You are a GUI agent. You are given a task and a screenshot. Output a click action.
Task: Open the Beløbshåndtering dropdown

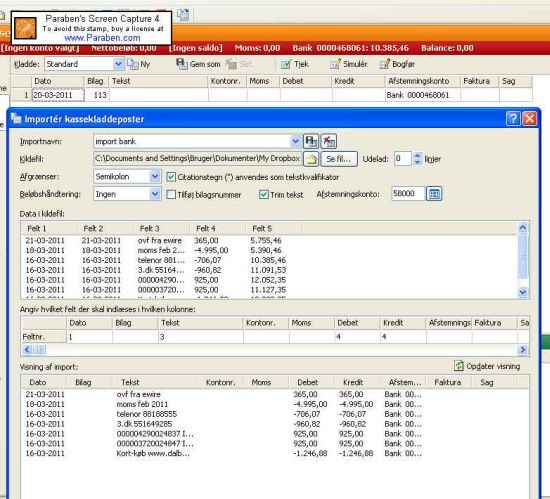pos(155,194)
